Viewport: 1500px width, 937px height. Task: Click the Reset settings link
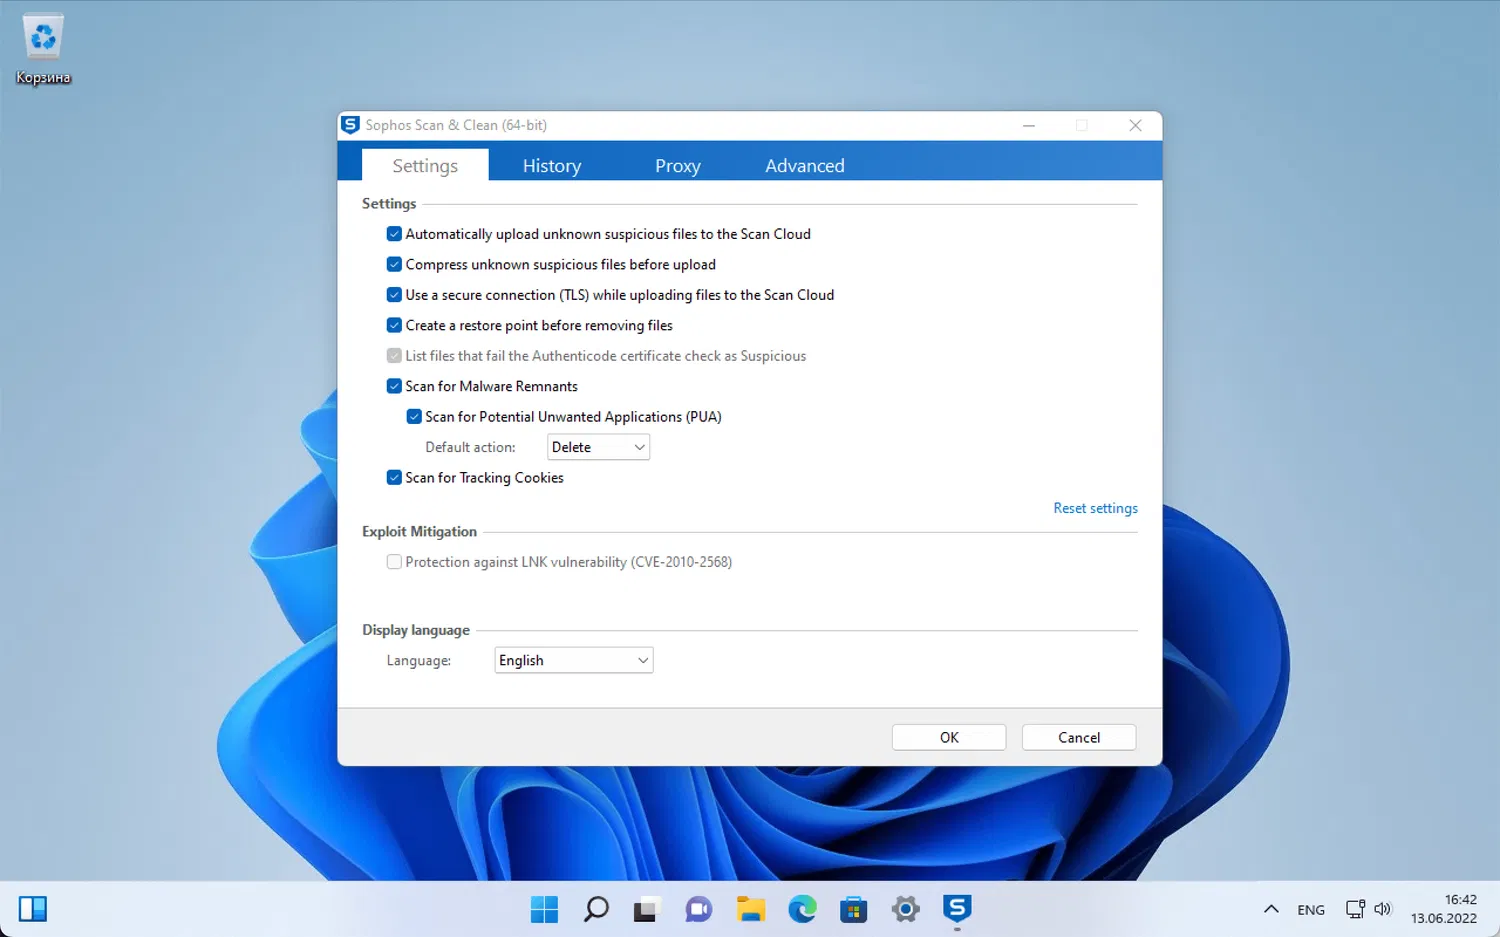[1095, 508]
